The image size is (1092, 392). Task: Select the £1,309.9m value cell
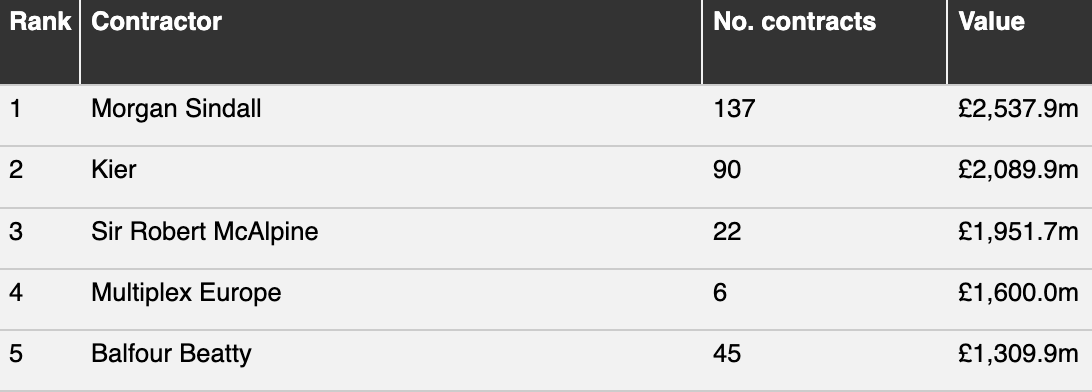pyautogui.click(x=1018, y=354)
